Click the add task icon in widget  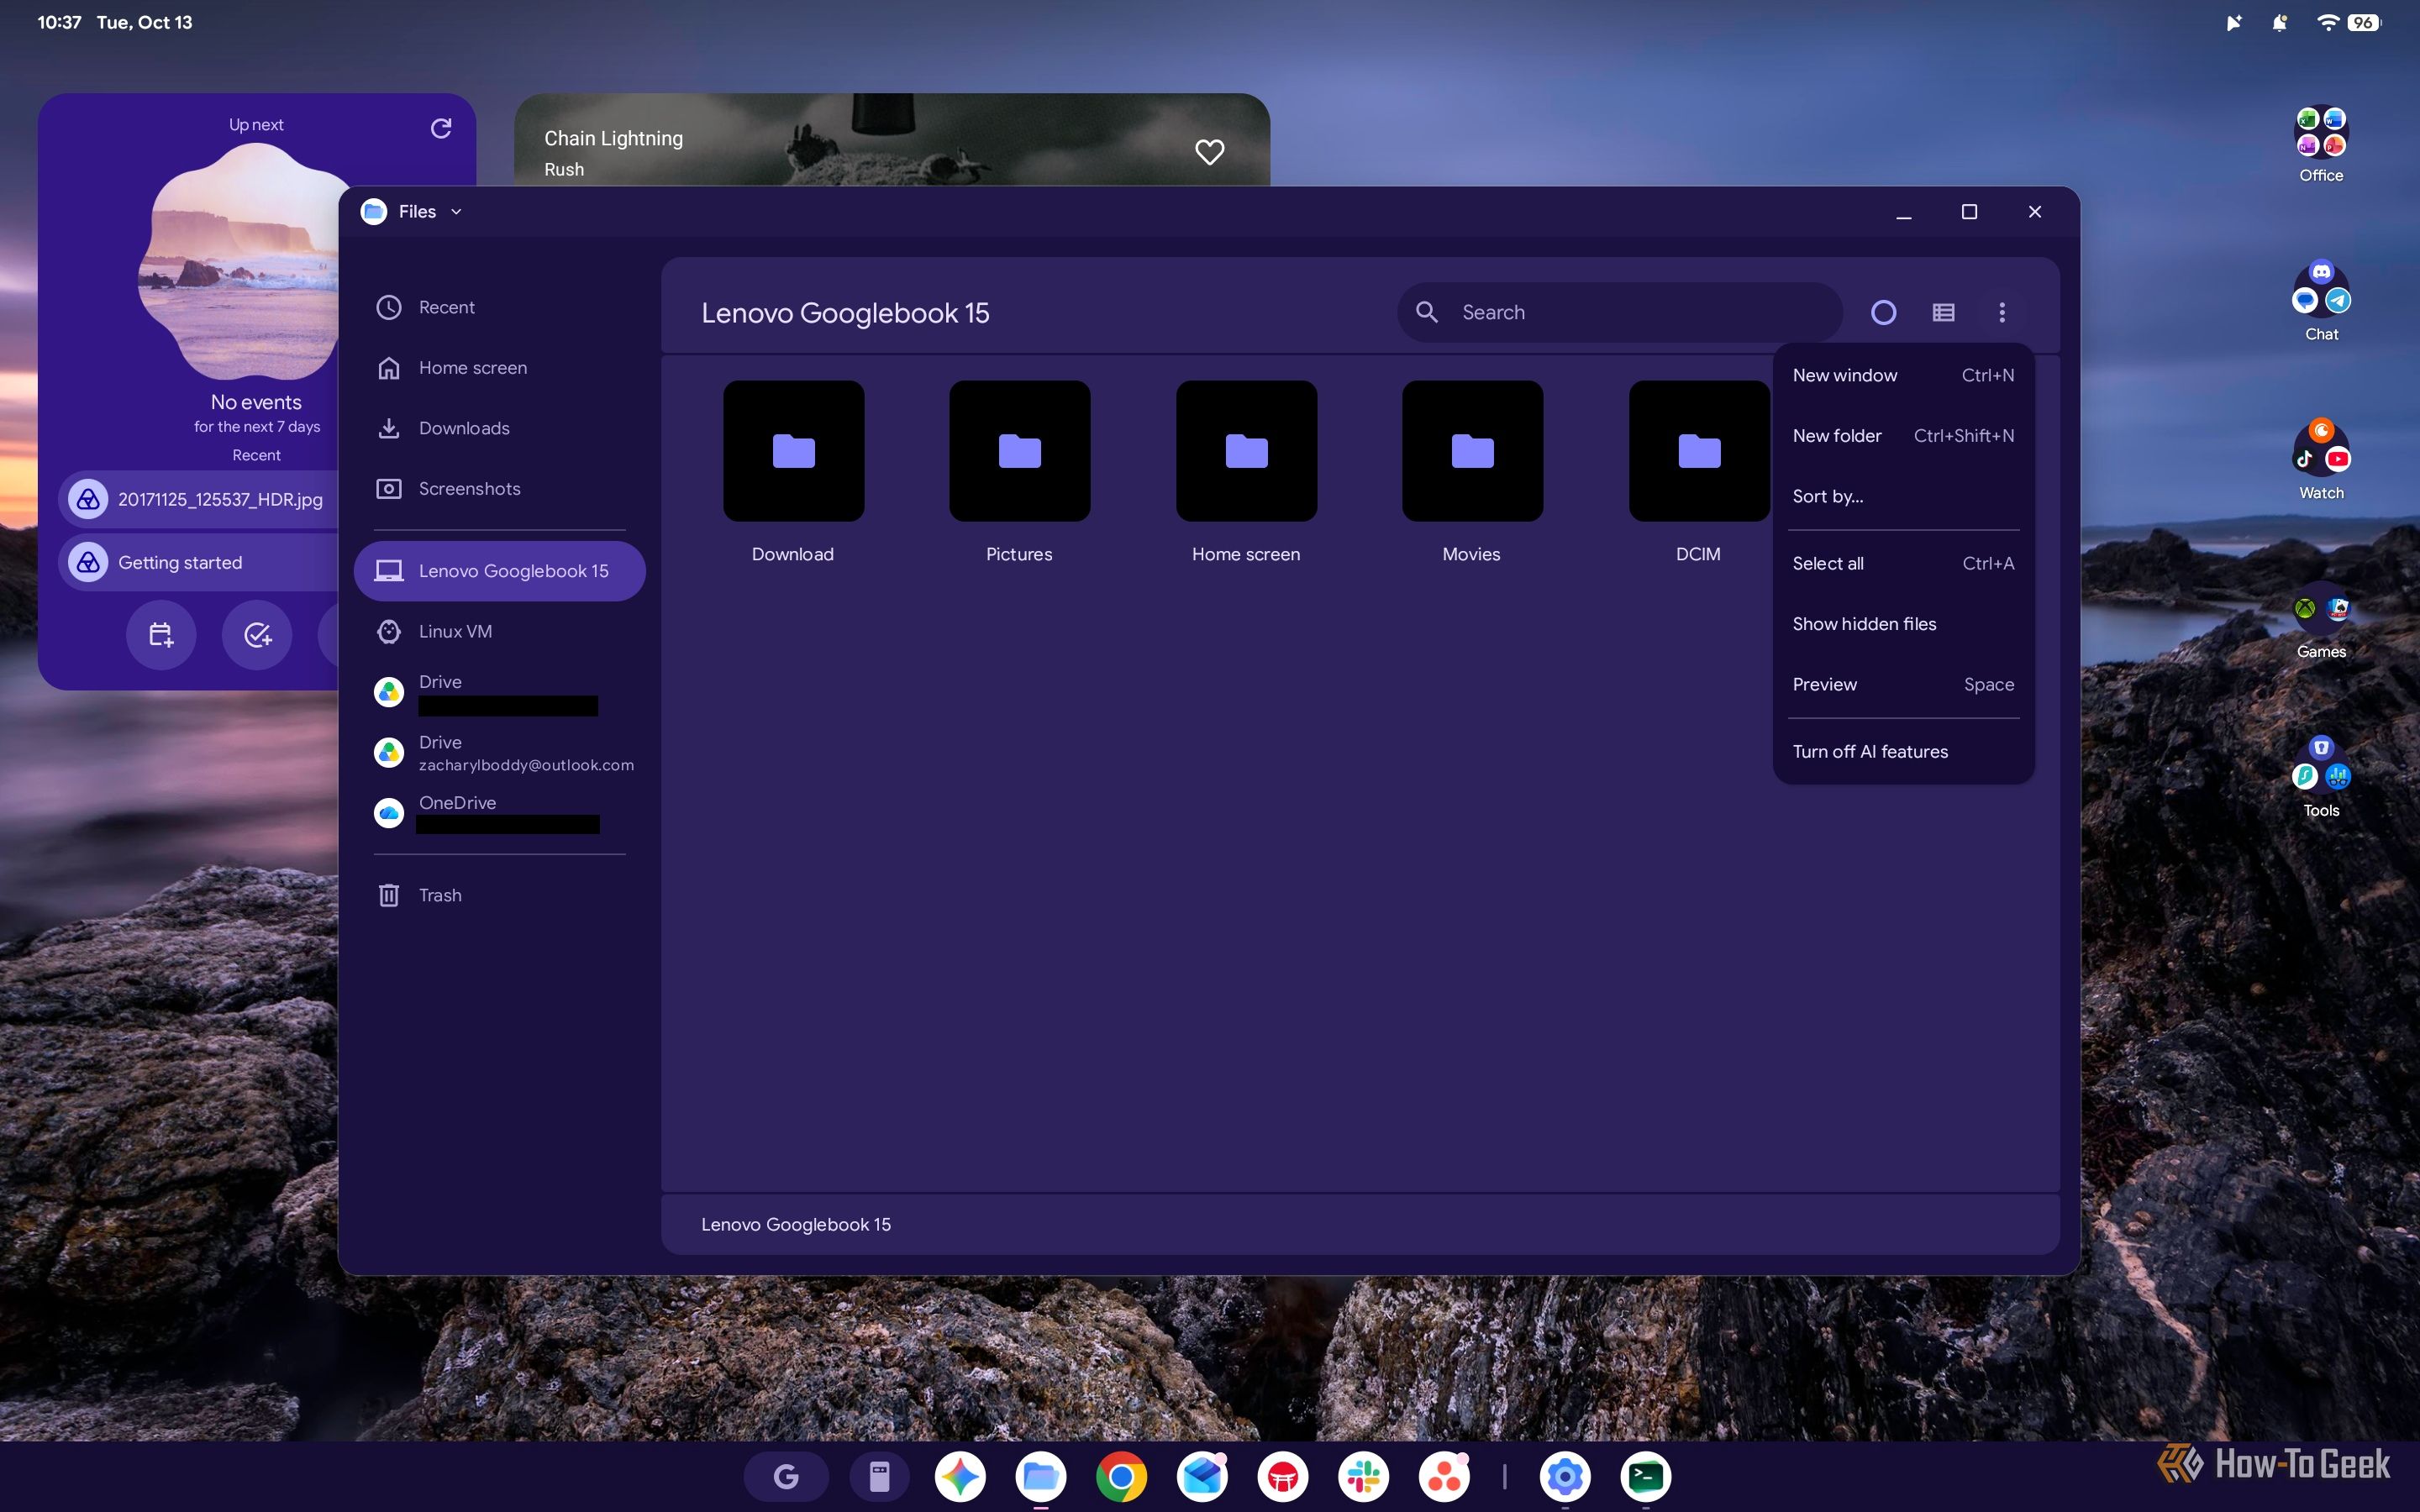(257, 635)
